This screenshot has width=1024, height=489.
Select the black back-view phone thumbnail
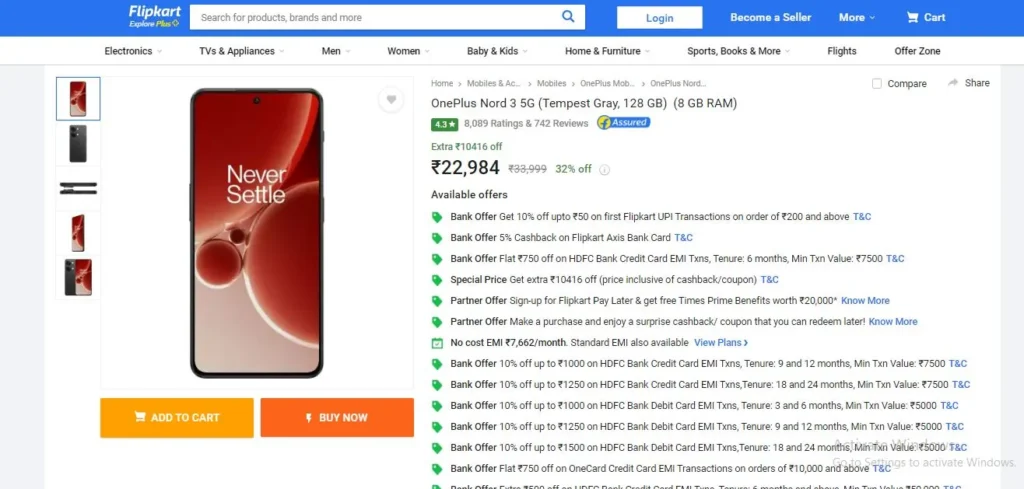[x=78, y=144]
